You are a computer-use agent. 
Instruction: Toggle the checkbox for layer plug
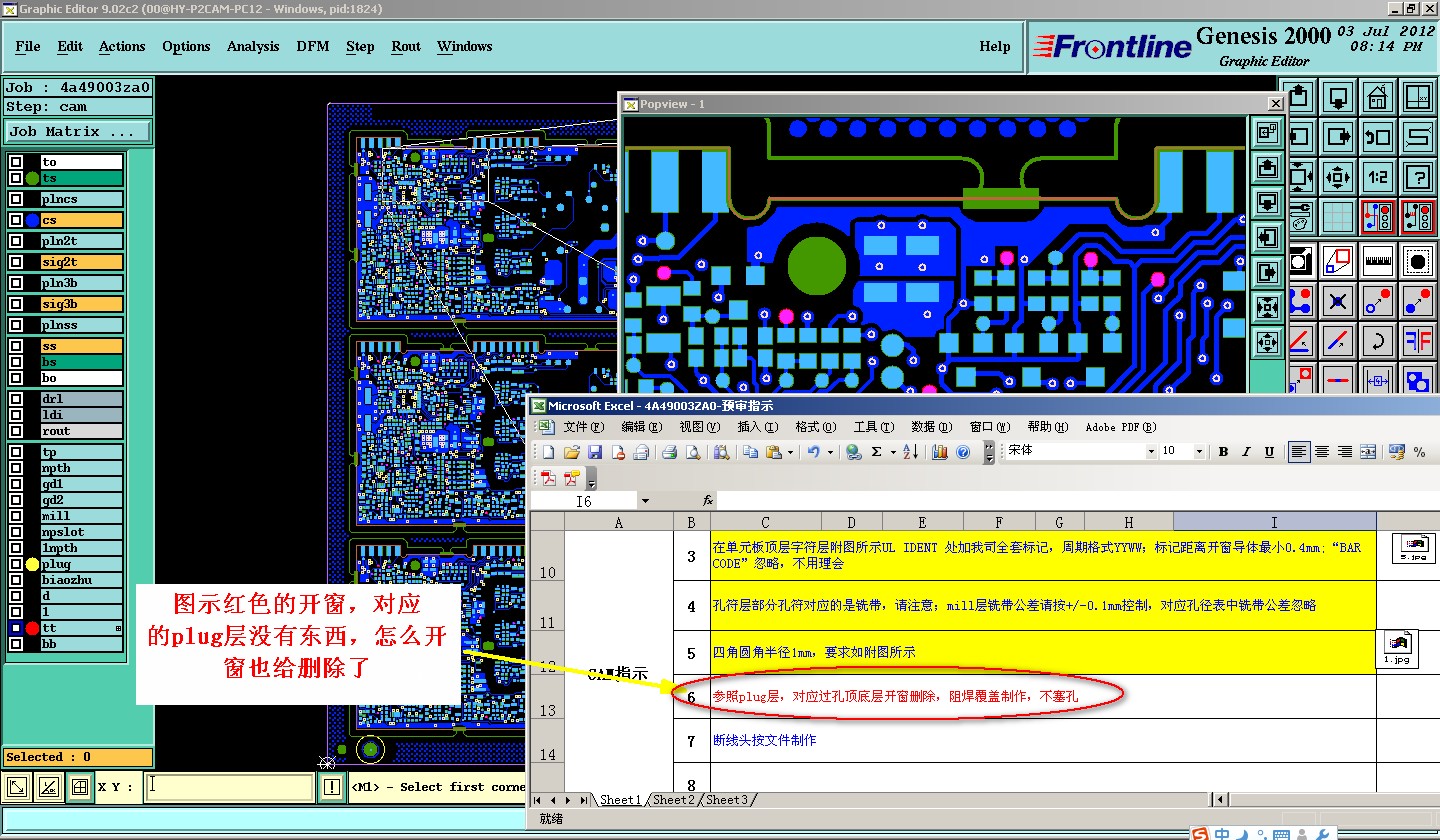tap(16, 564)
